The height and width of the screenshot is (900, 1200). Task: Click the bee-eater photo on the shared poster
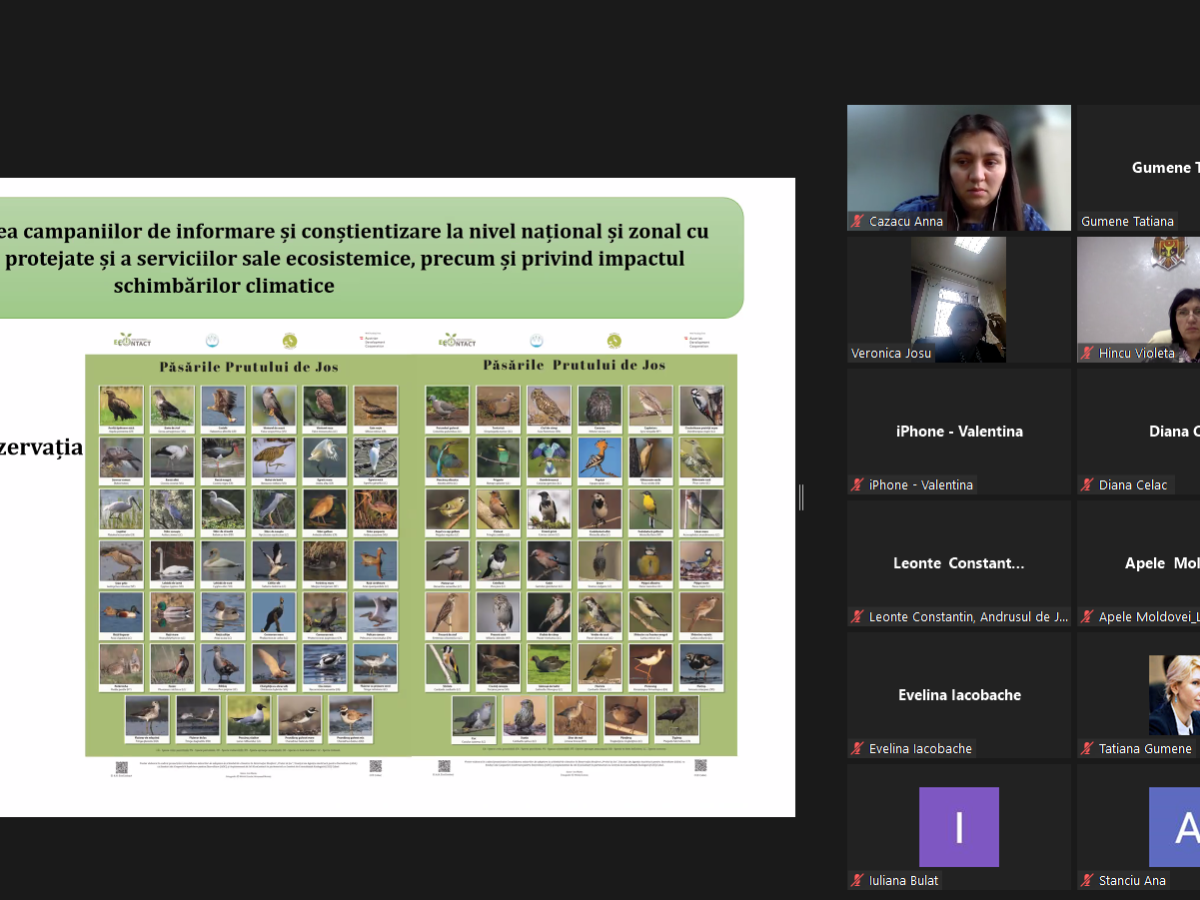point(498,457)
